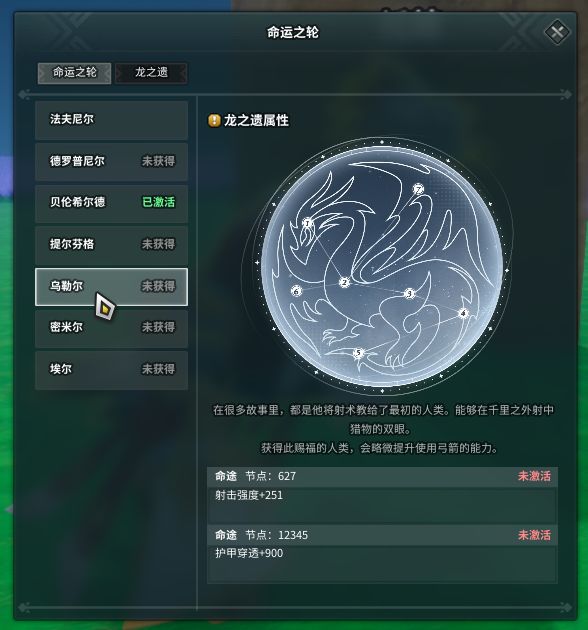This screenshot has height=630, width=588.
Task: Click the yellow exclamation info icon
Action: tap(214, 120)
